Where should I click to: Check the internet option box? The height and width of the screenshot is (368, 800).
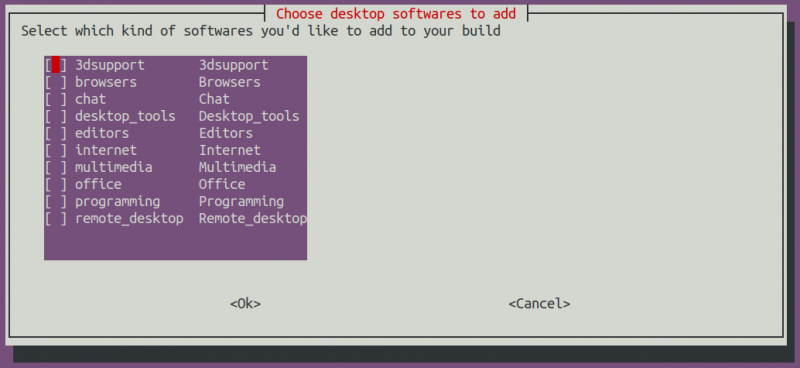click(x=56, y=150)
